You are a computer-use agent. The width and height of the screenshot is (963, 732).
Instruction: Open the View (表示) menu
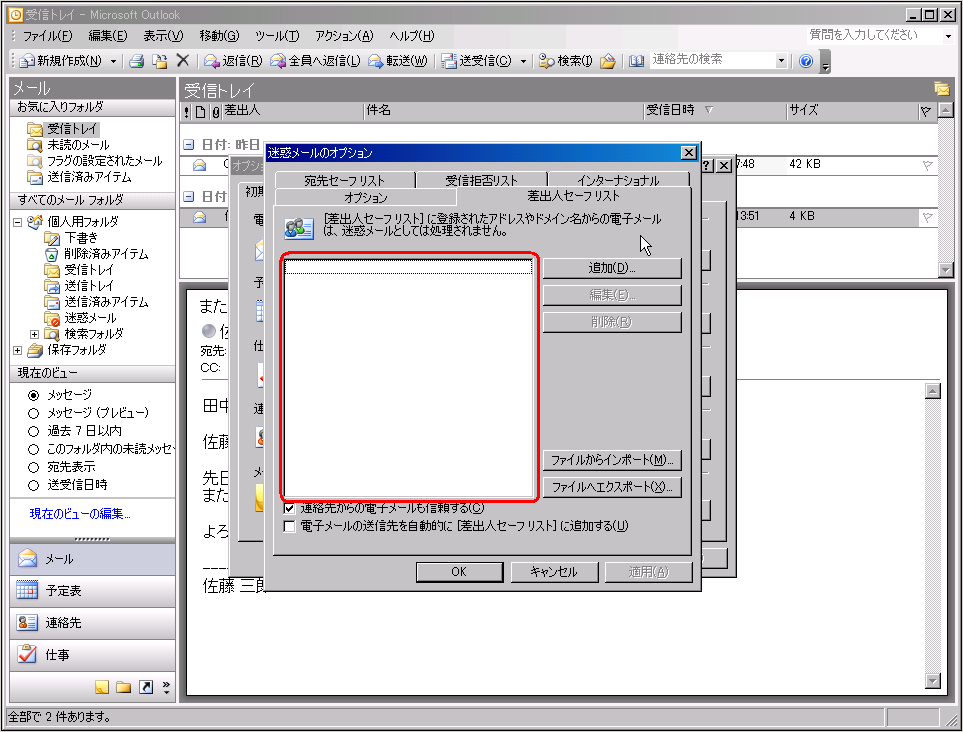(x=163, y=36)
